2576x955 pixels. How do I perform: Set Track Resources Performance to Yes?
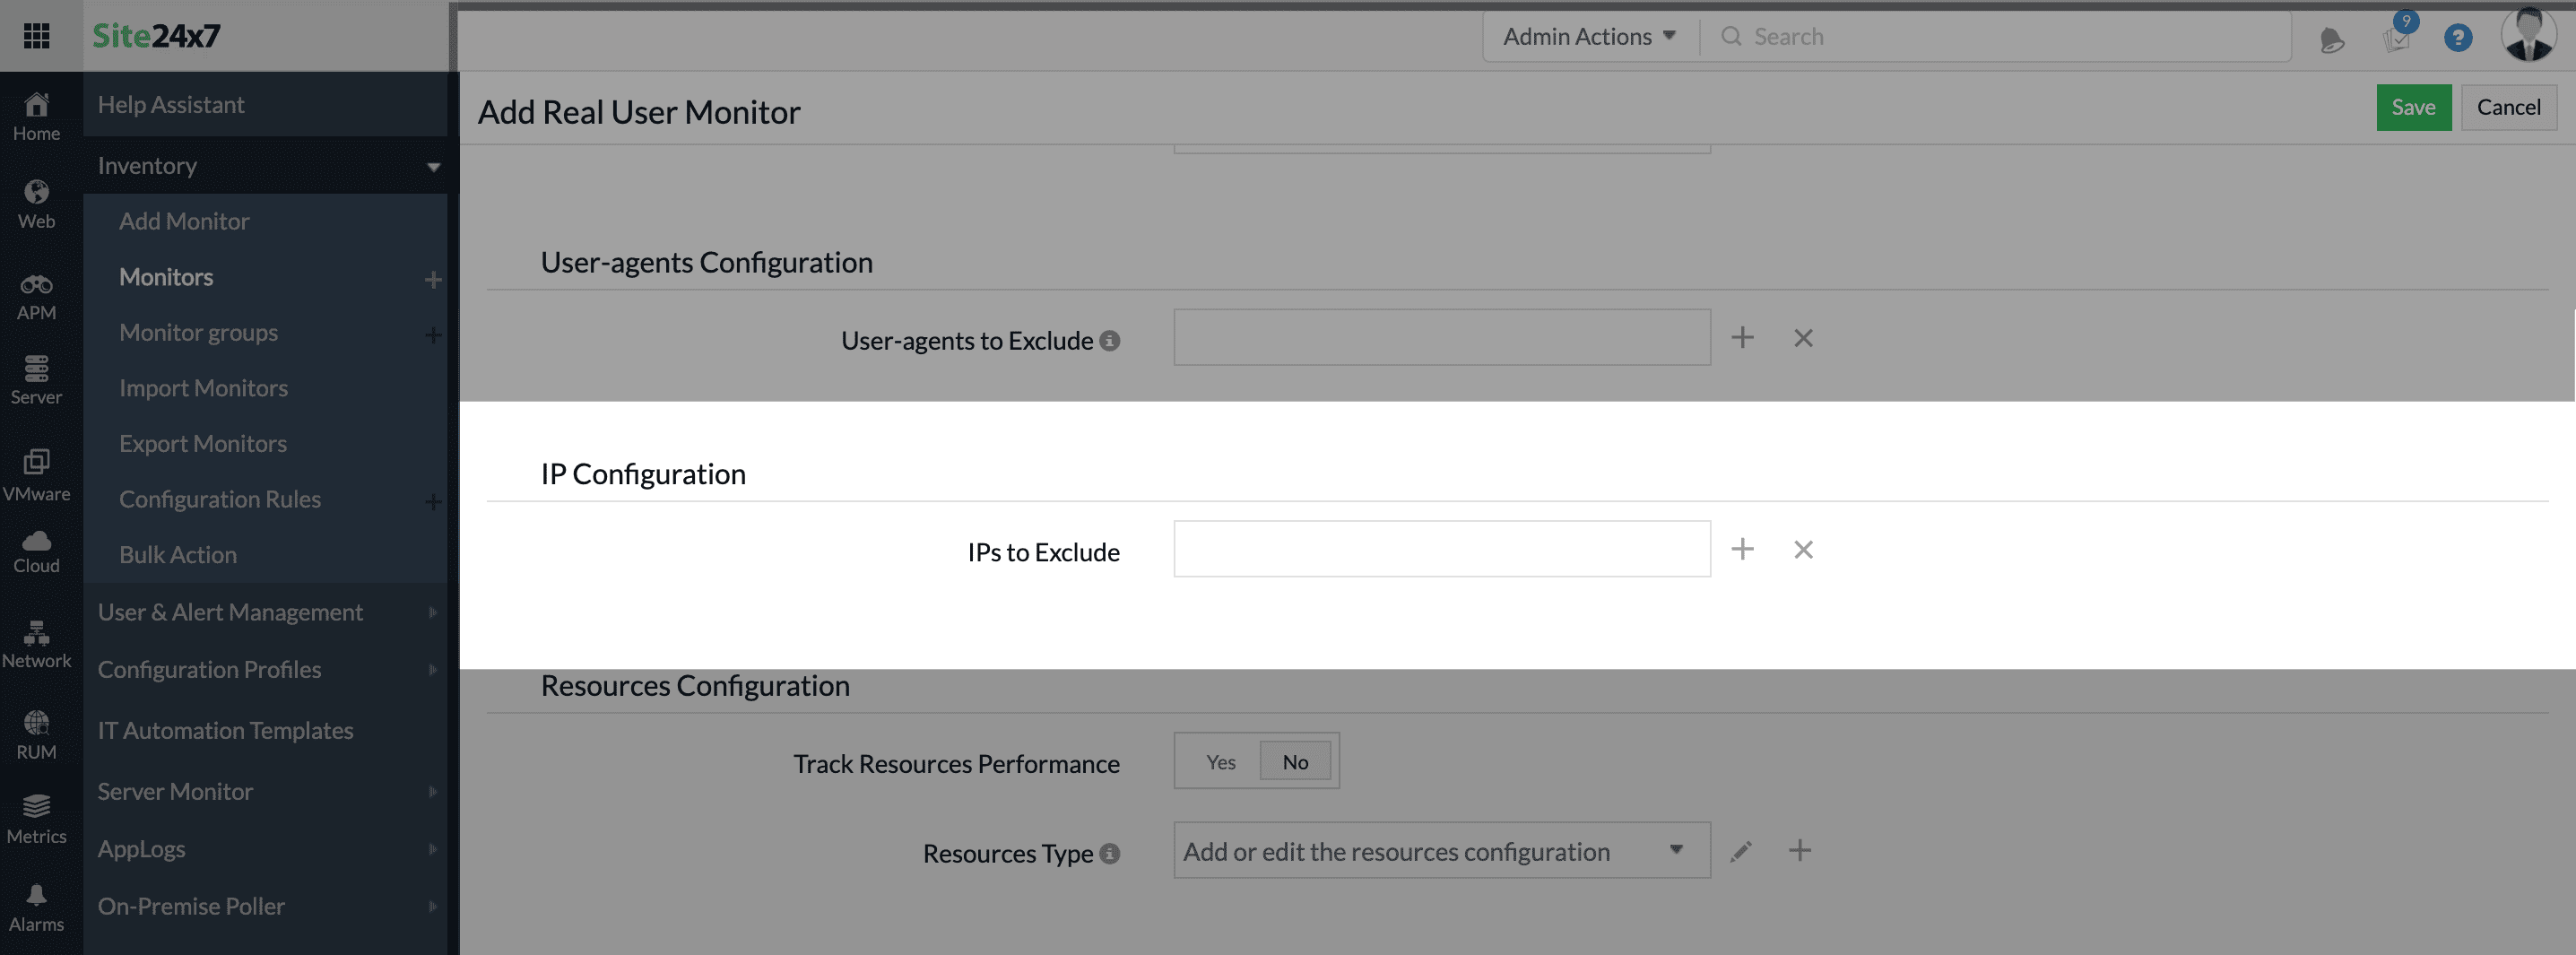coord(1220,761)
